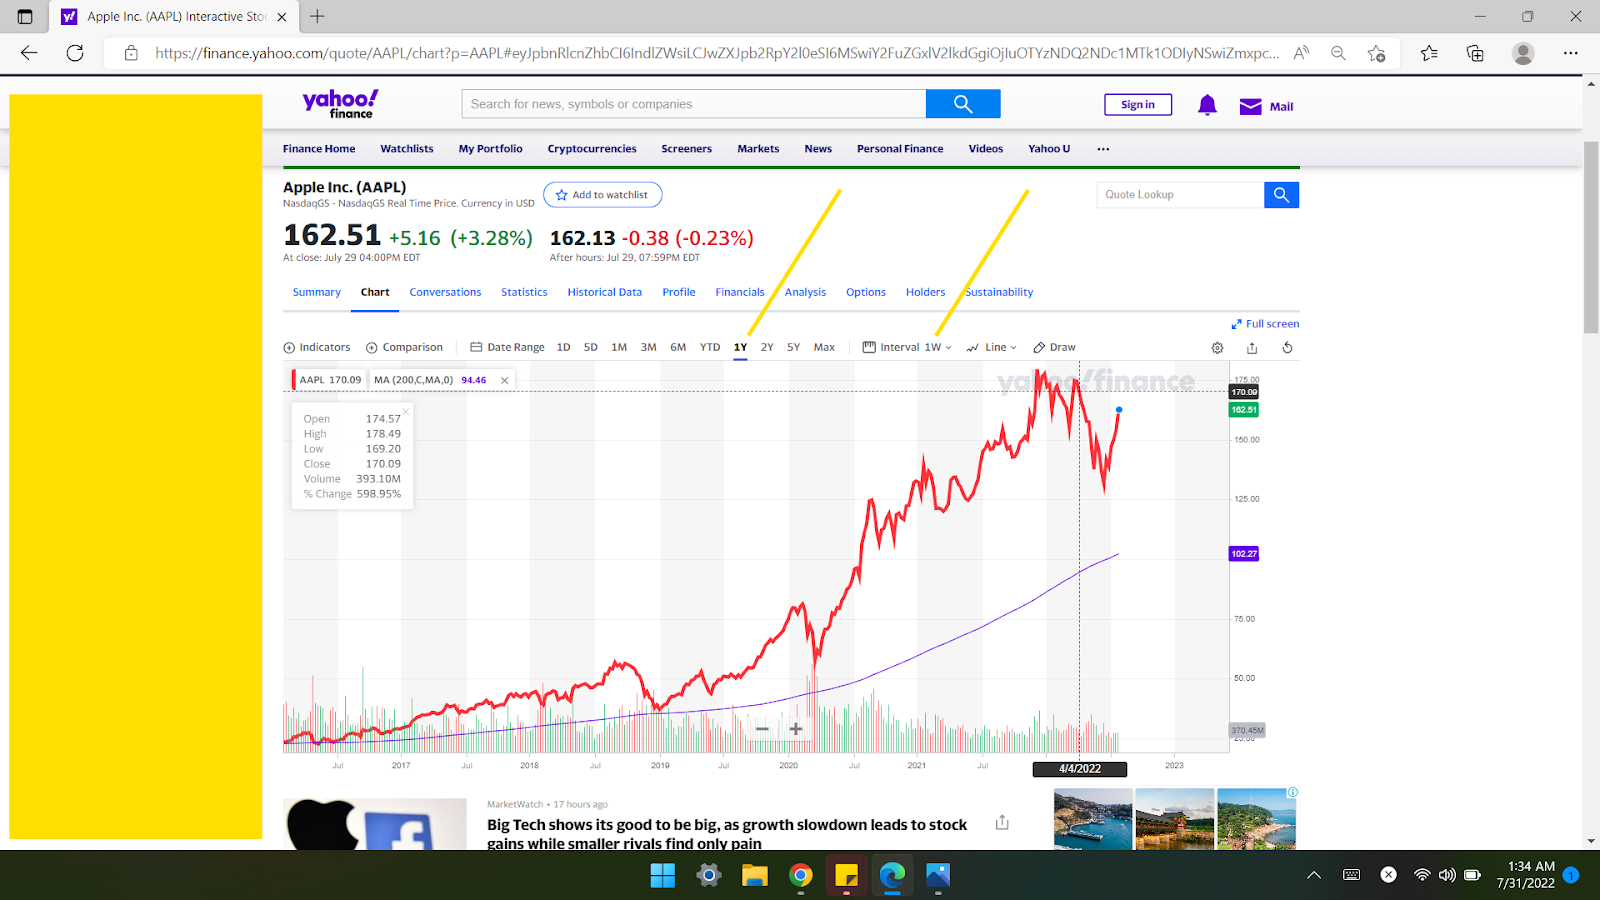
Task: Switch to Conversations tab
Action: point(445,293)
